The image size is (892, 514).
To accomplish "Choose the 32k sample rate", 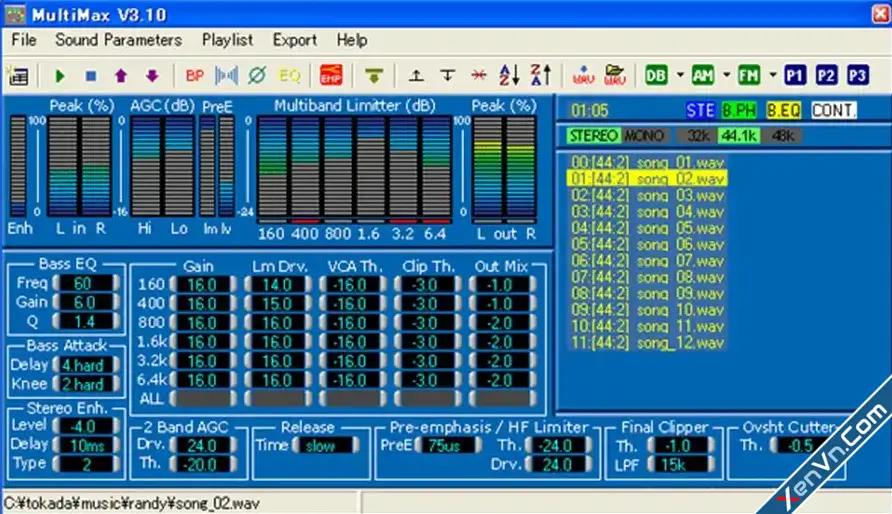I will (697, 136).
